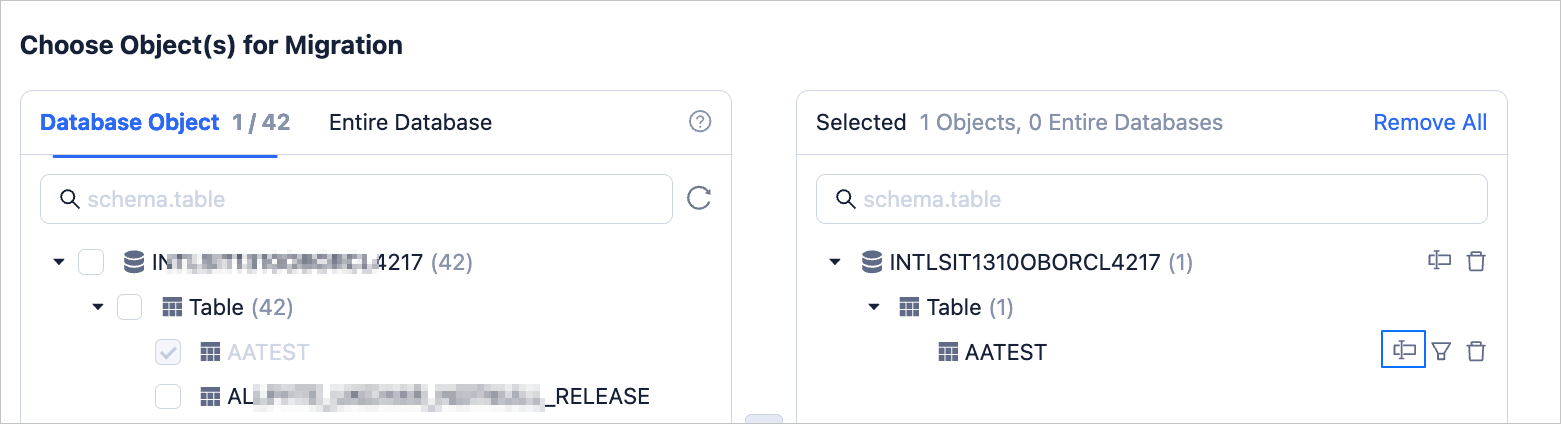The width and height of the screenshot is (1561, 424).
Task: Check the box for the _RELEASE table
Action: [x=168, y=396]
